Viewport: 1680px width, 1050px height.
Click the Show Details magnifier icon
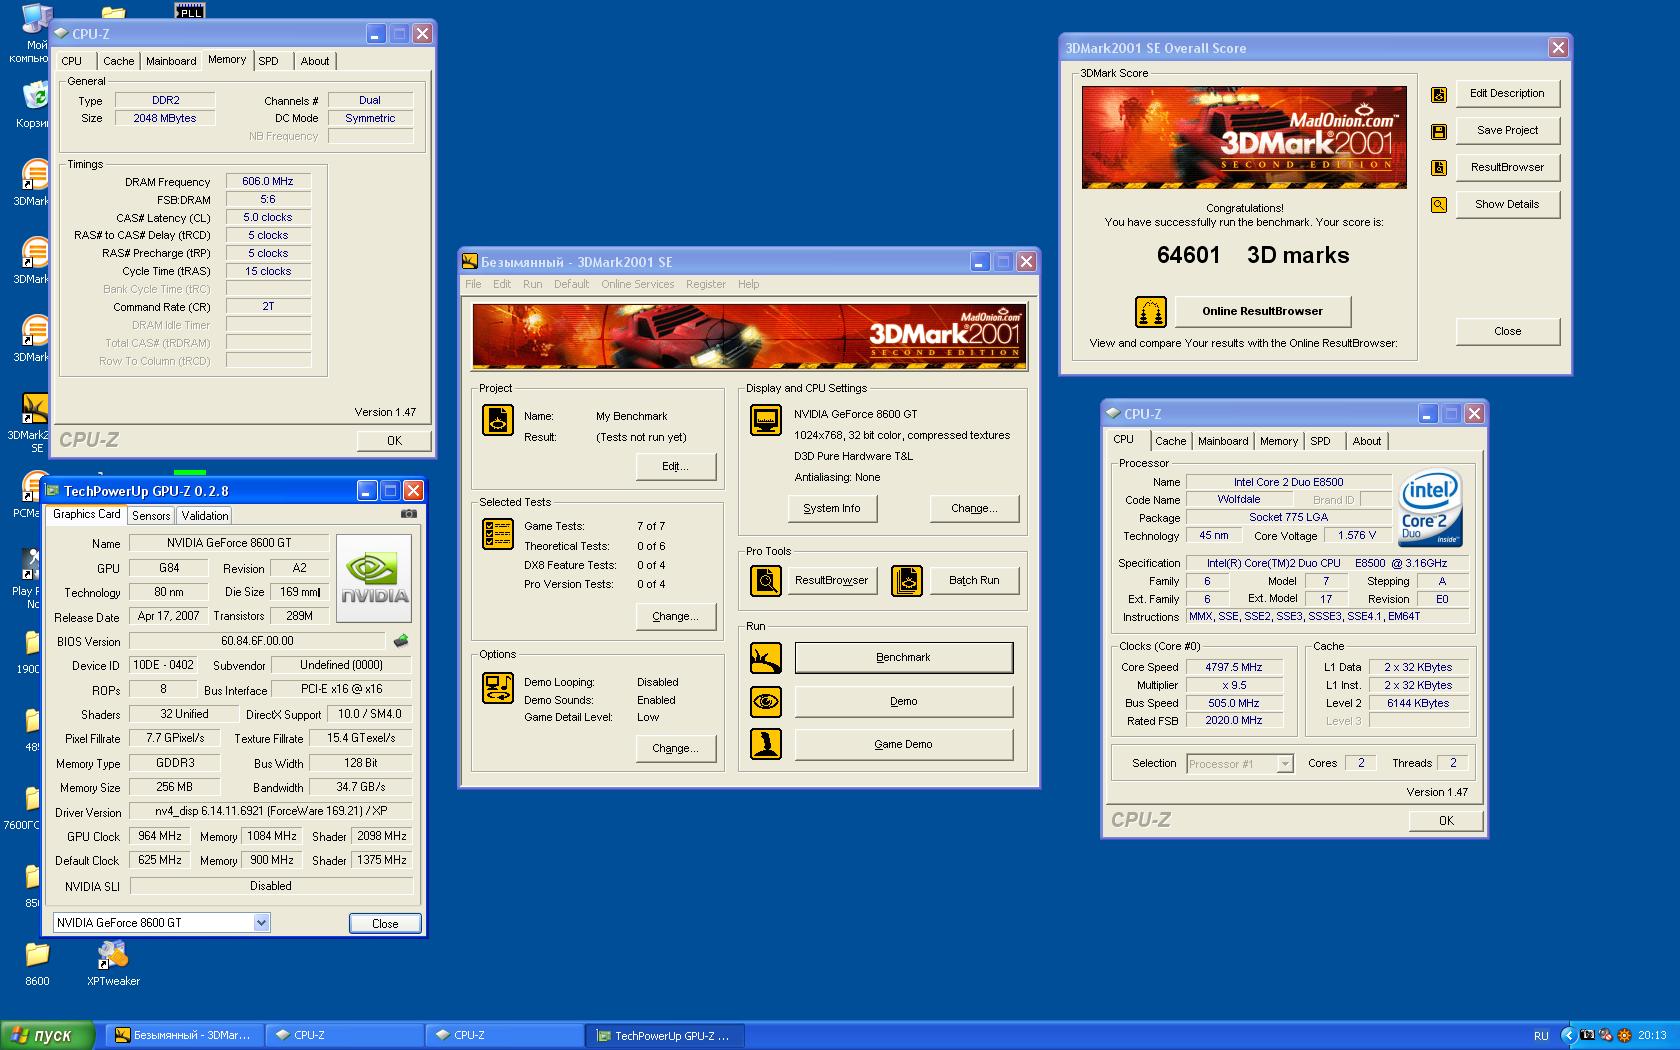pyautogui.click(x=1439, y=205)
